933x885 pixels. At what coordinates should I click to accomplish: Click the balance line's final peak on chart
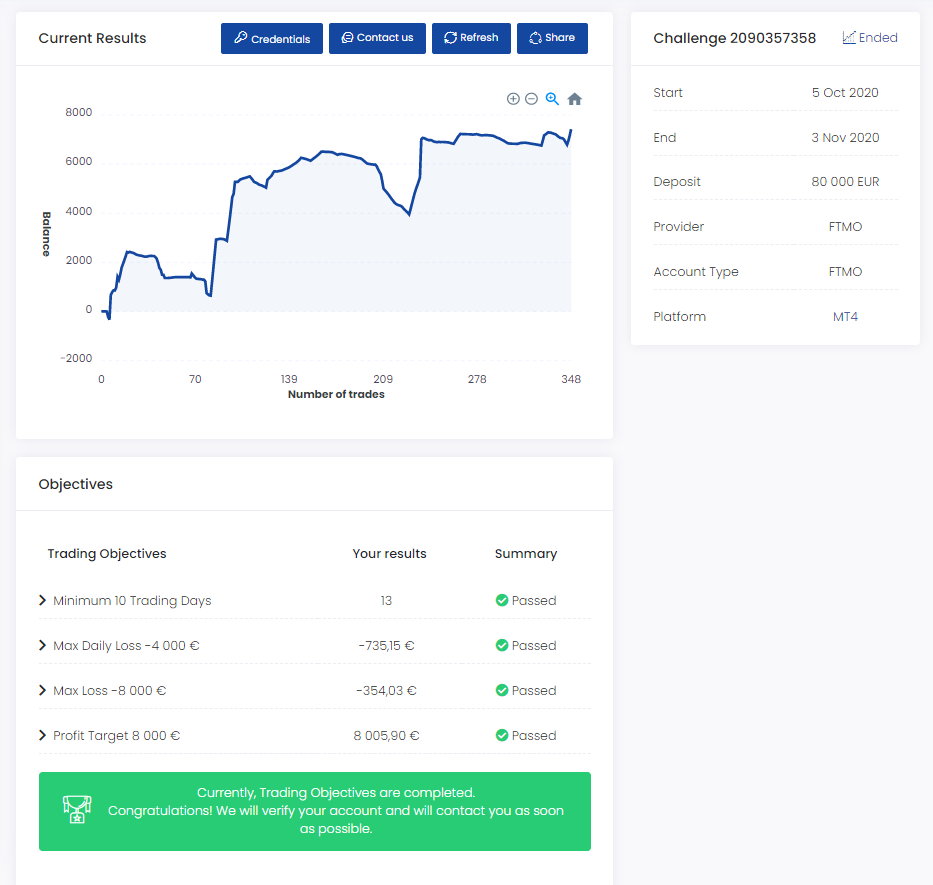571,130
